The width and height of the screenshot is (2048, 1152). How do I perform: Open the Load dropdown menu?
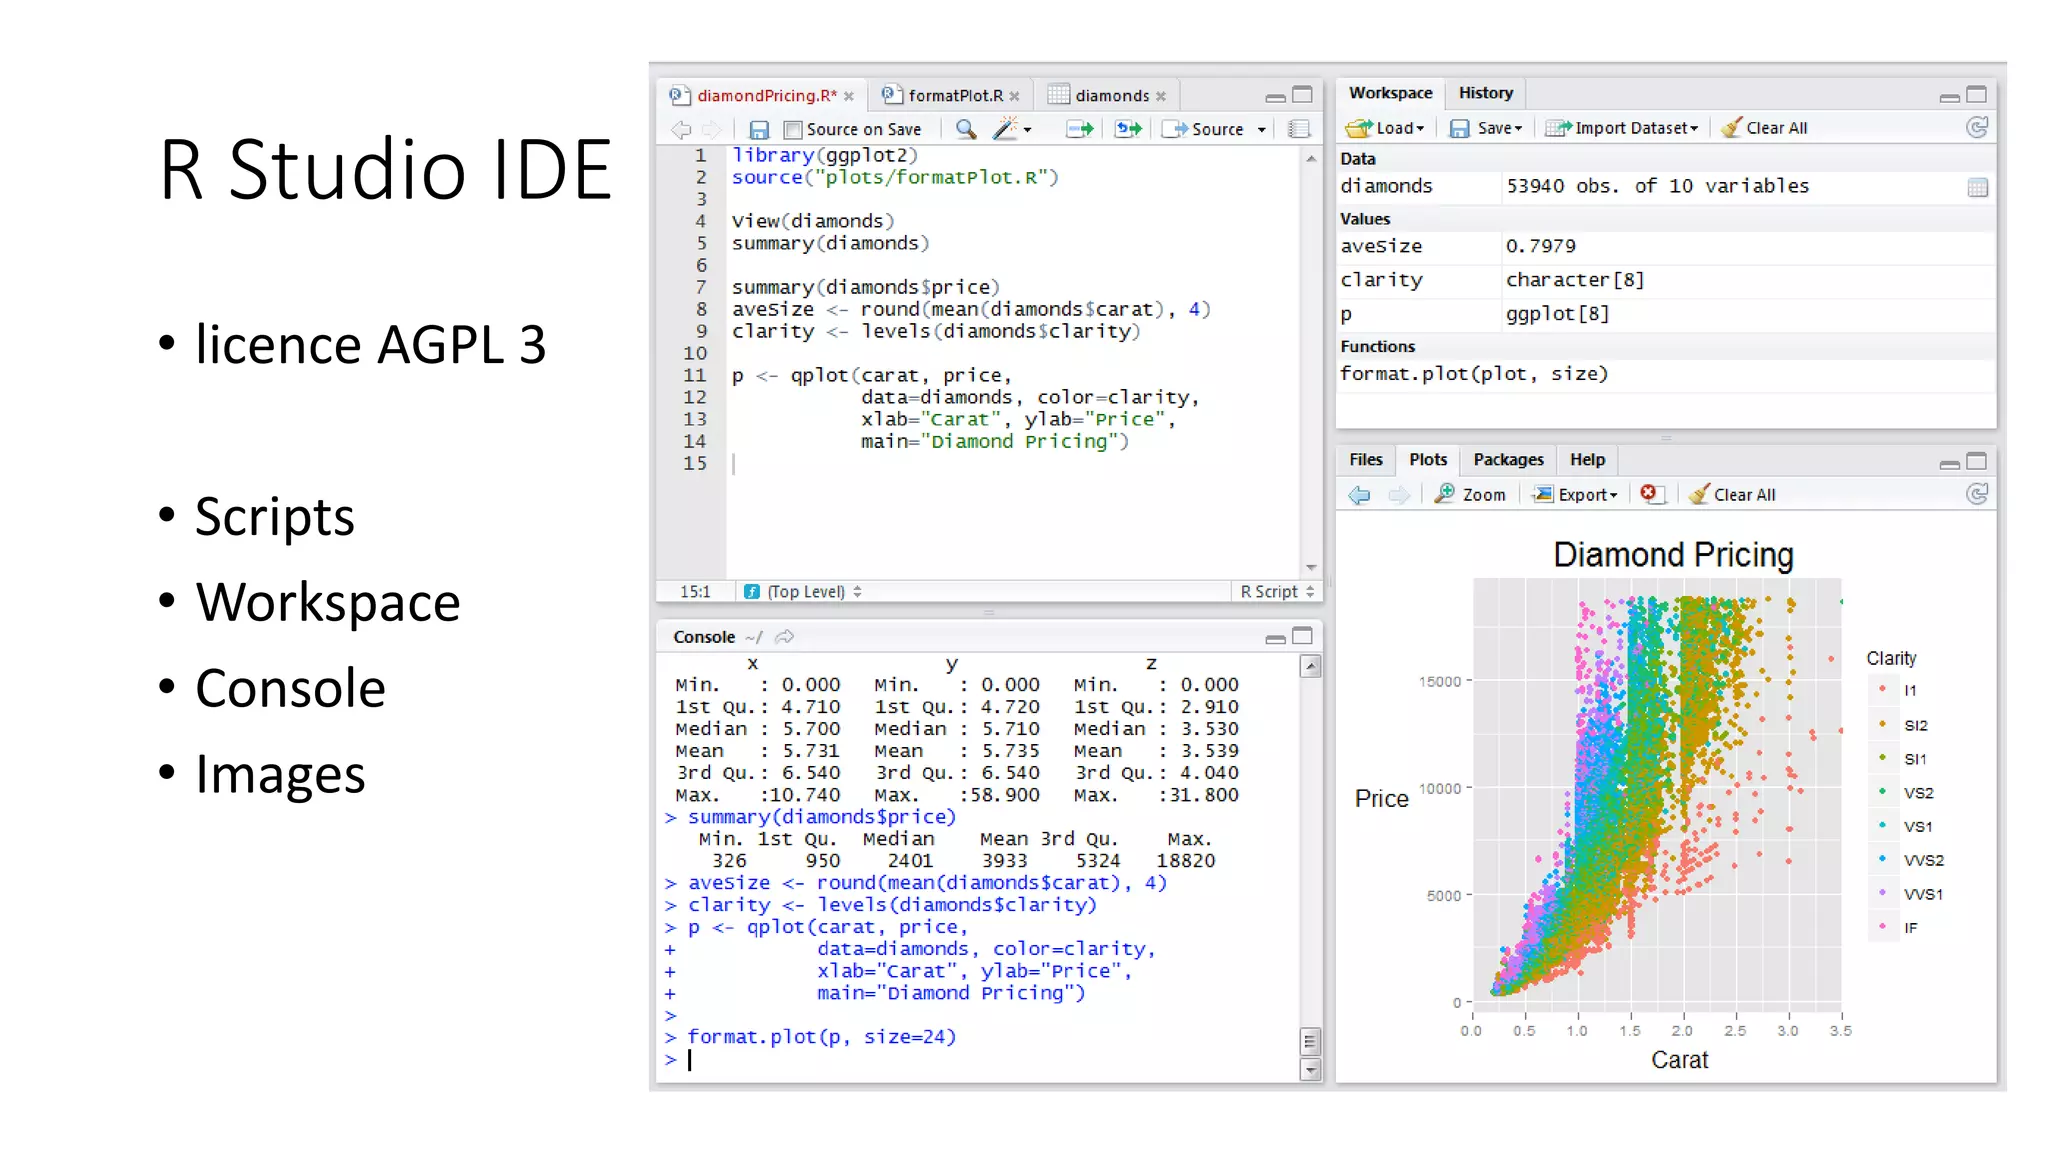[1420, 129]
